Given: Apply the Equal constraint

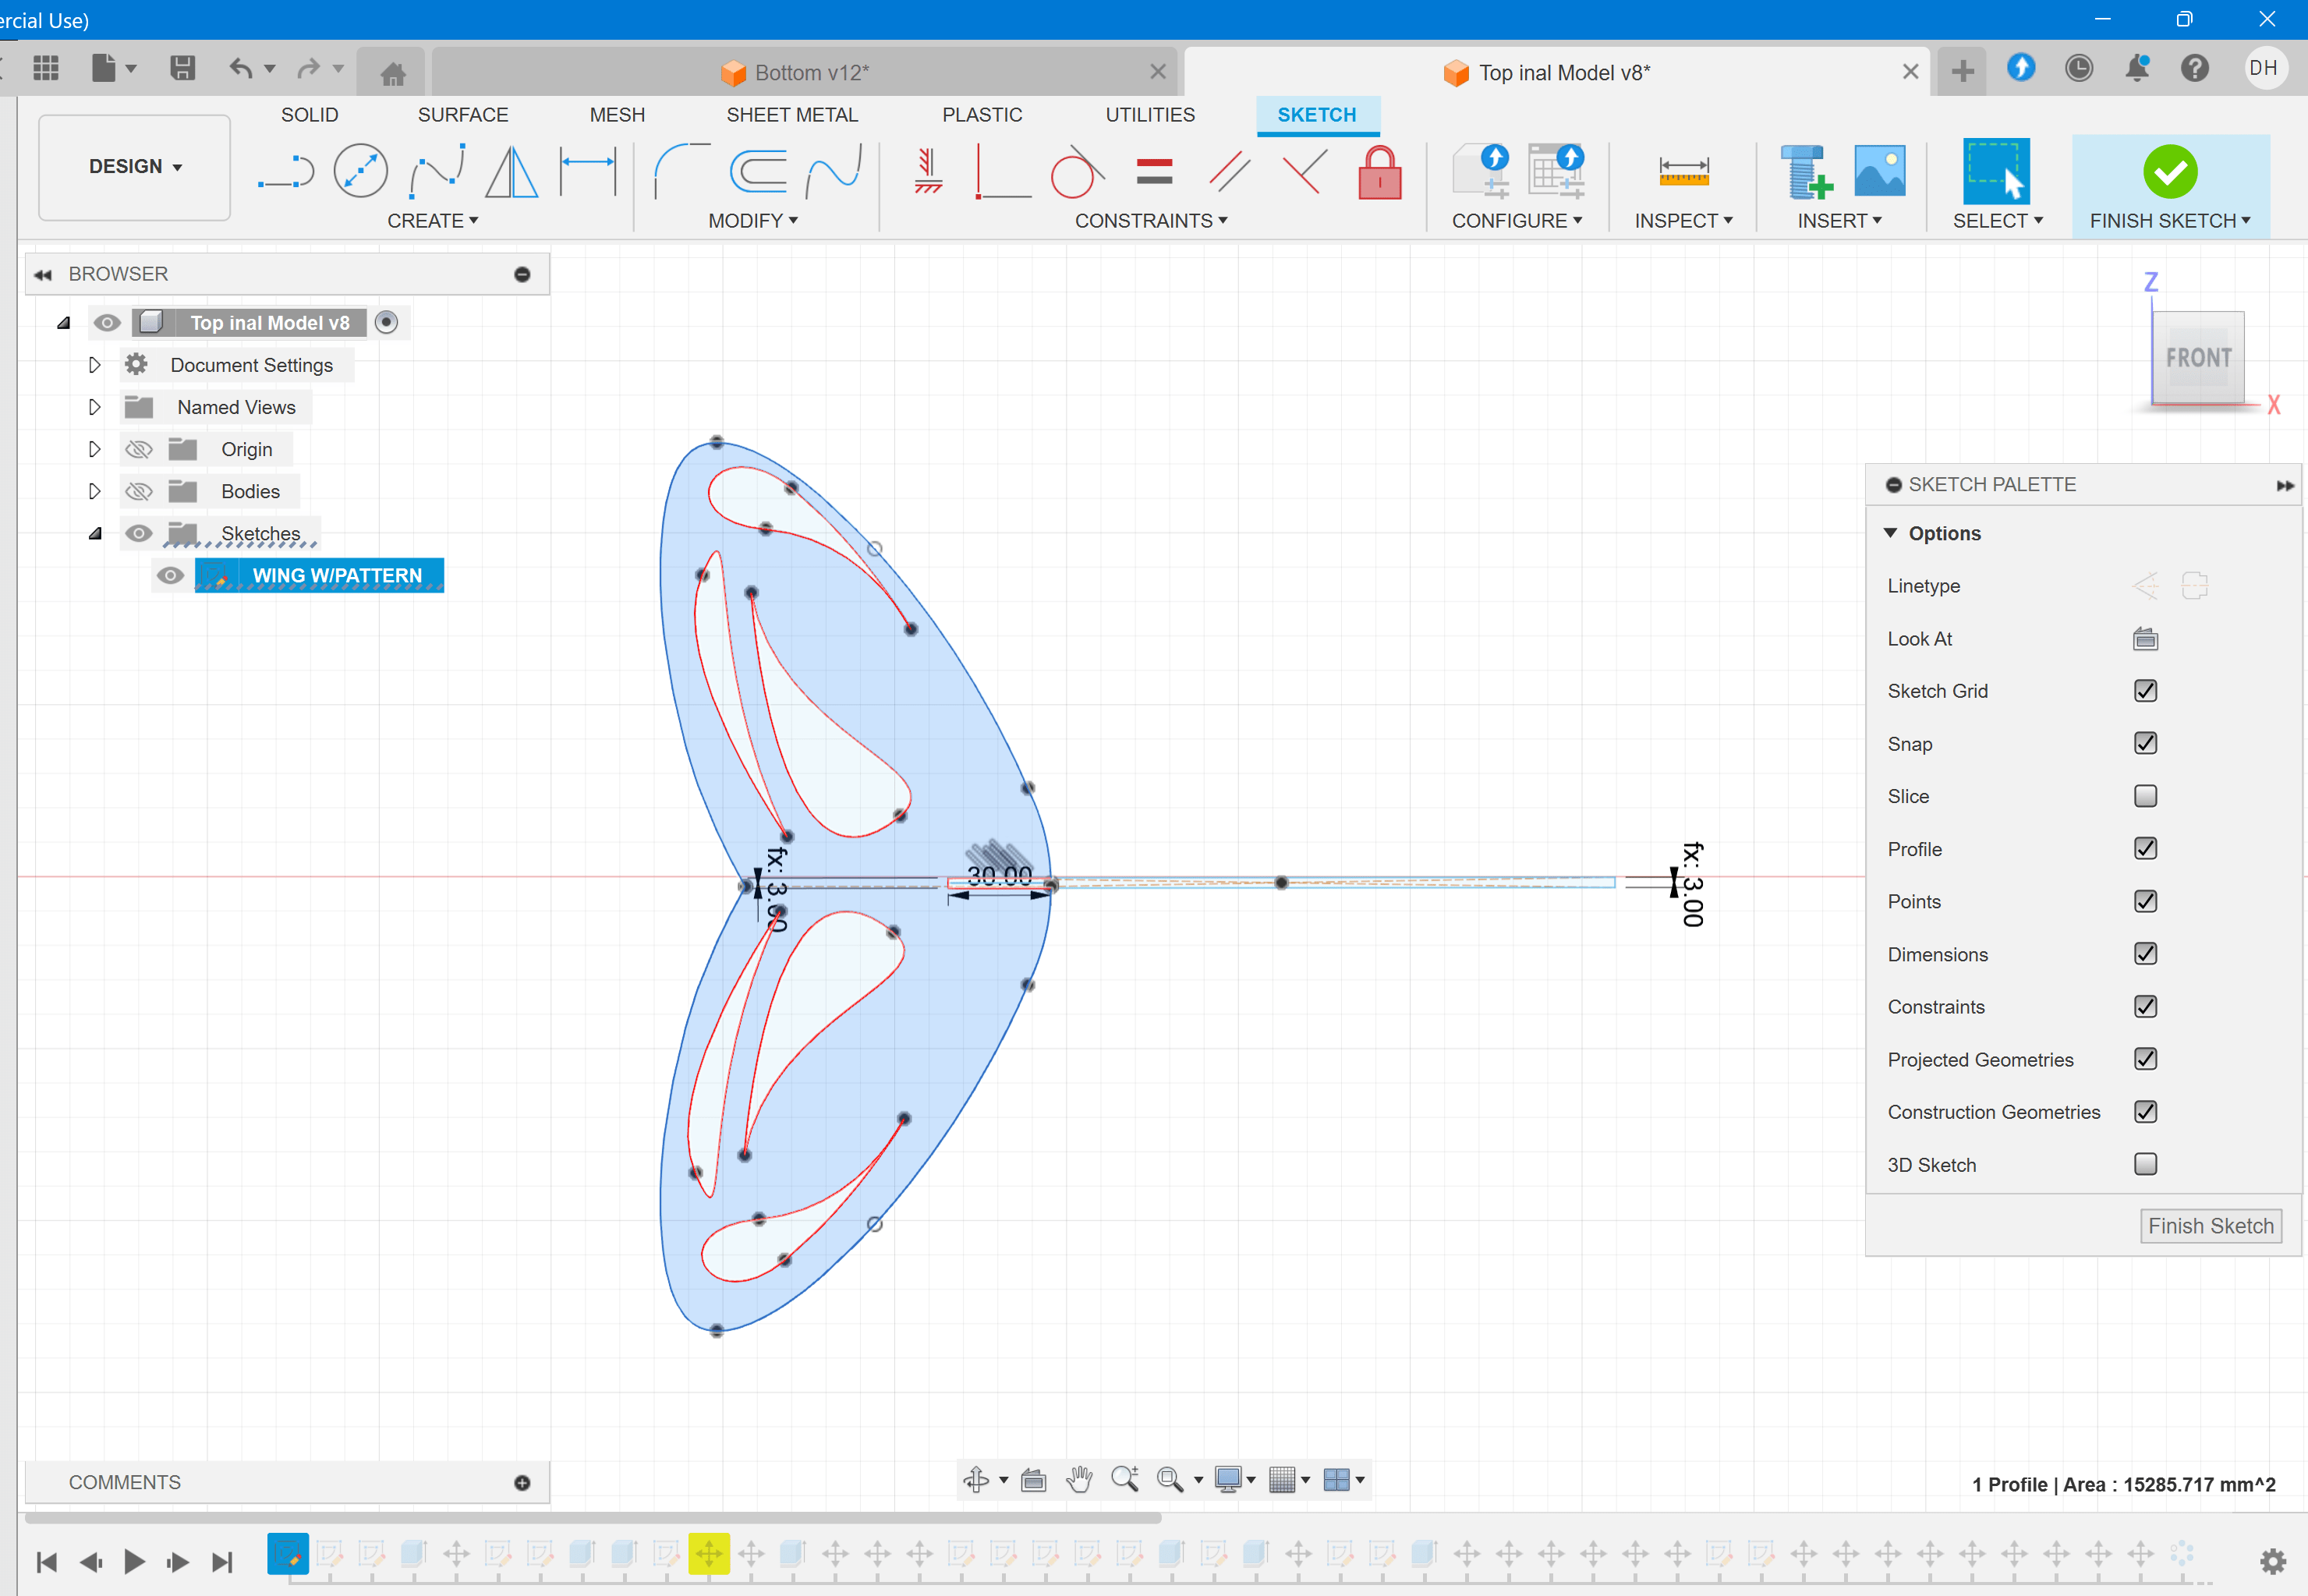Looking at the screenshot, I should 1154,171.
